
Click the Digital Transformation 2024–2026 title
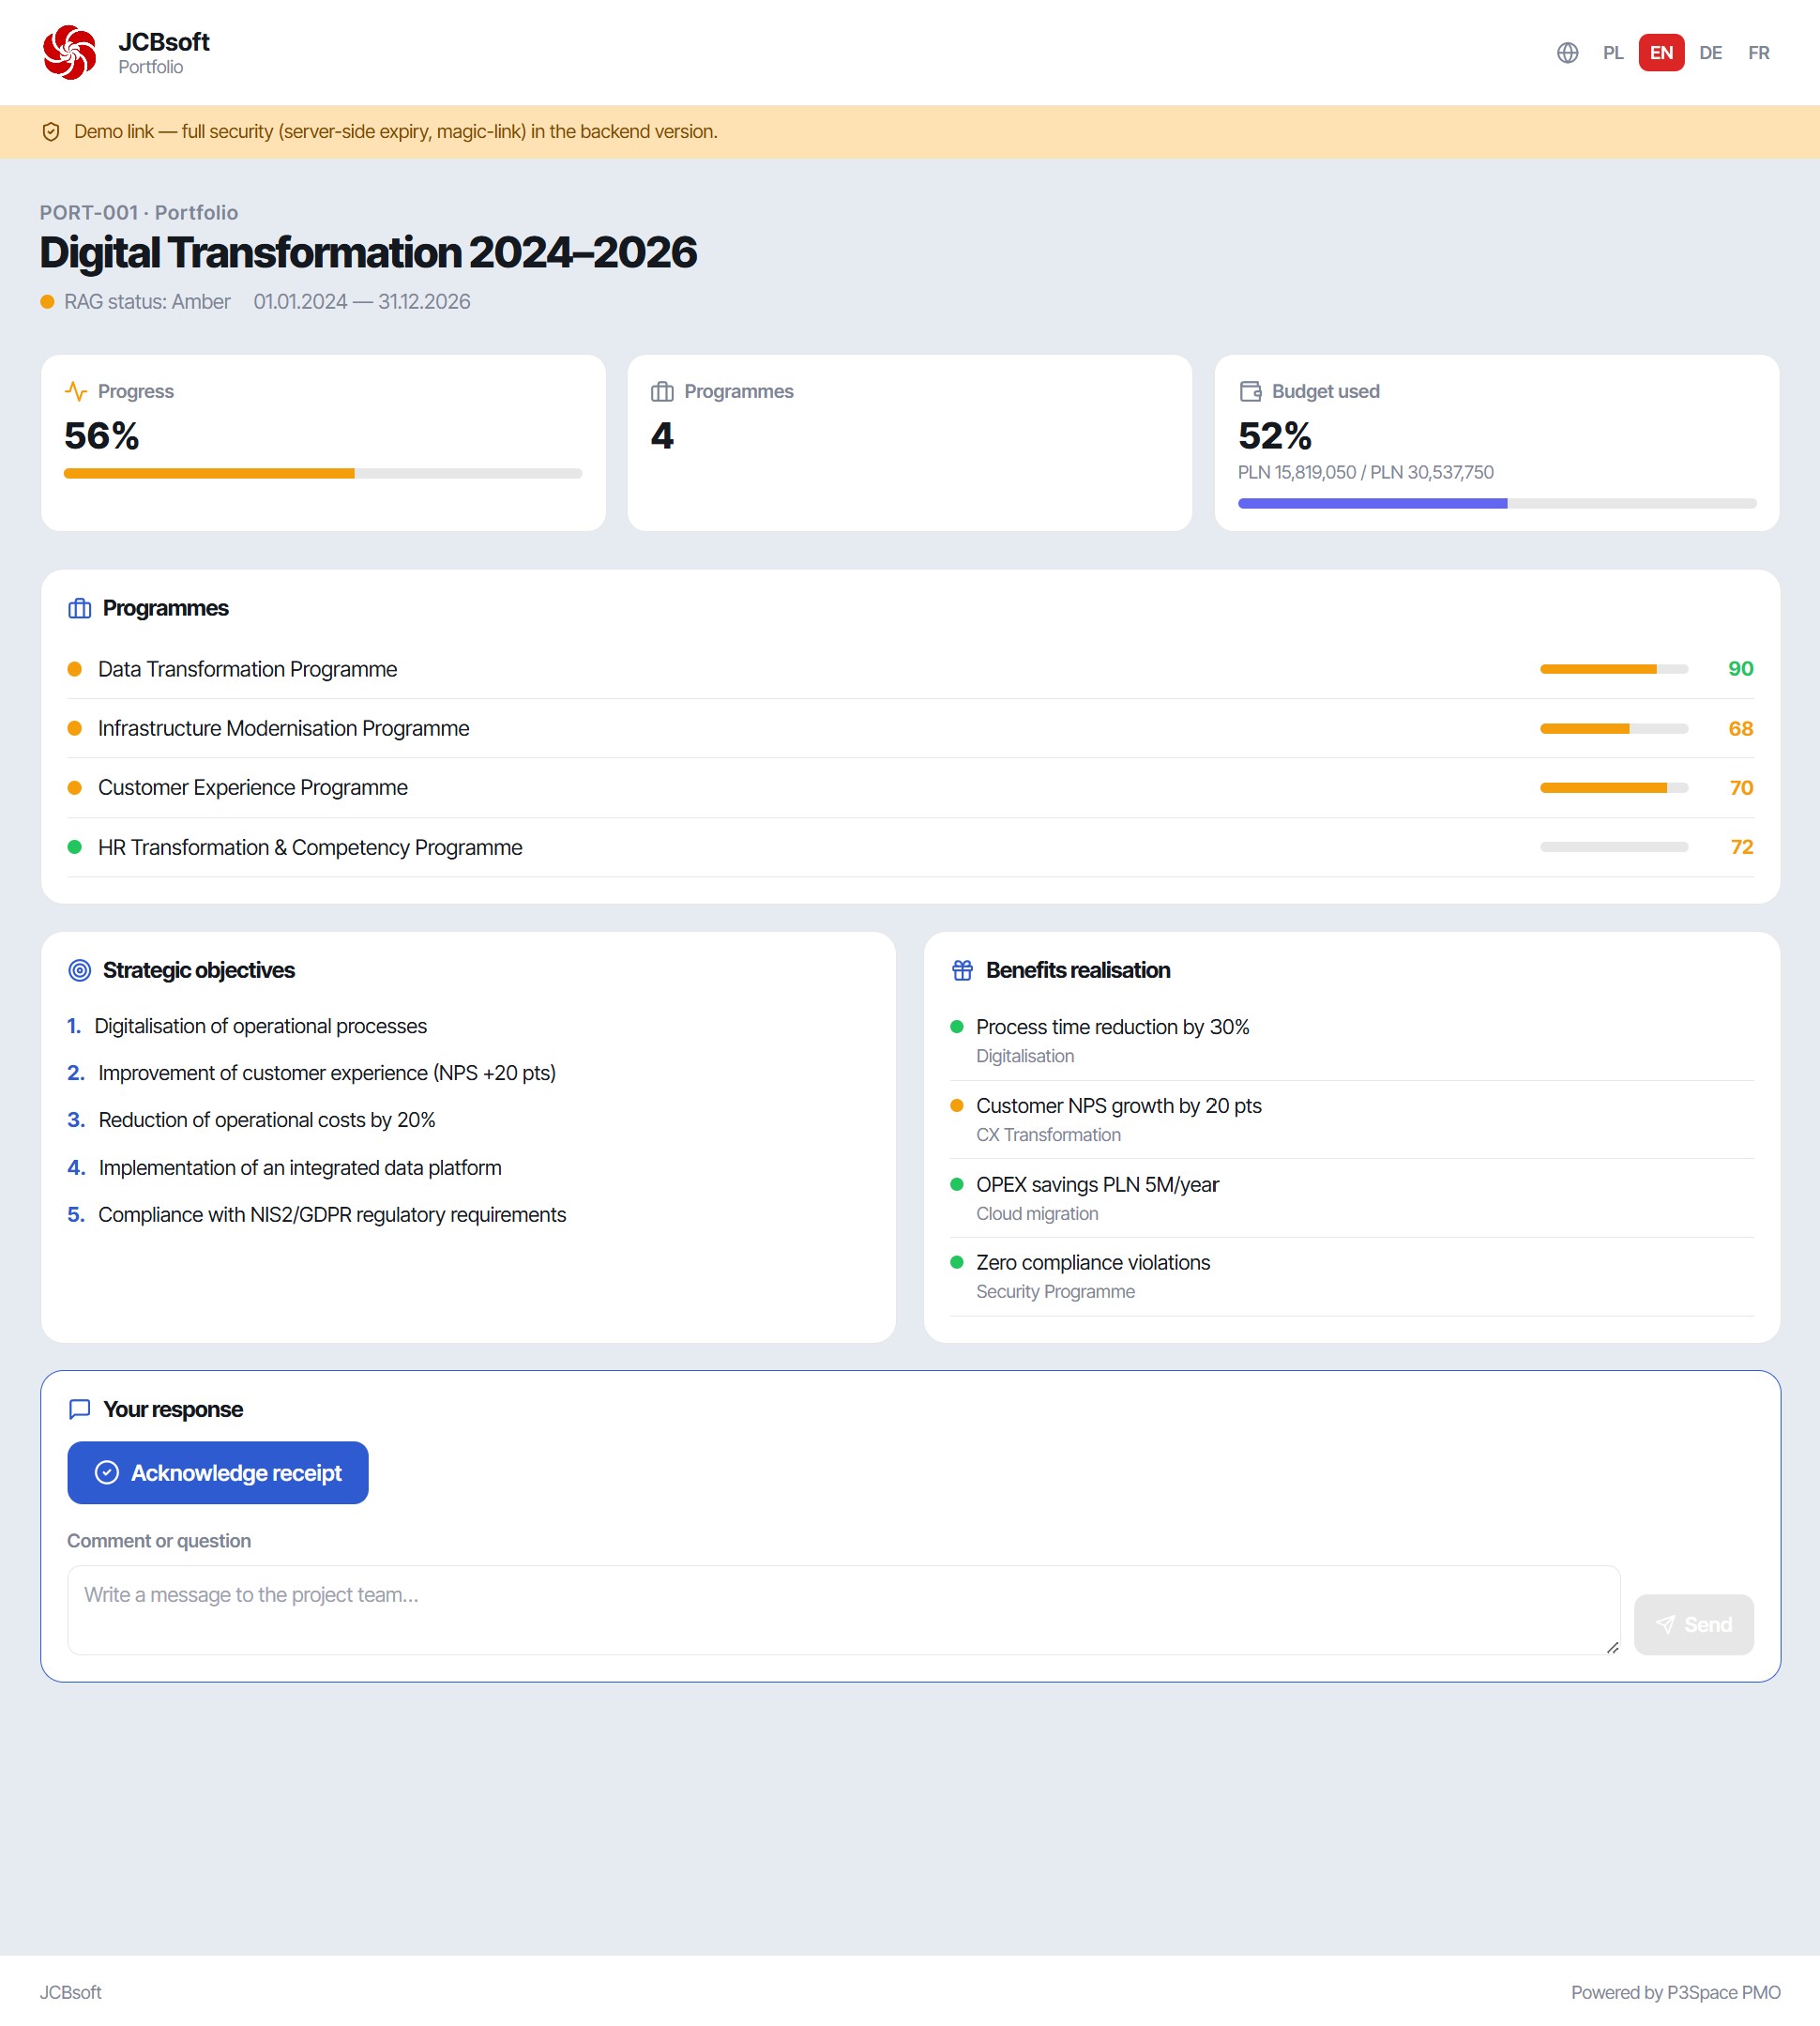click(x=368, y=253)
